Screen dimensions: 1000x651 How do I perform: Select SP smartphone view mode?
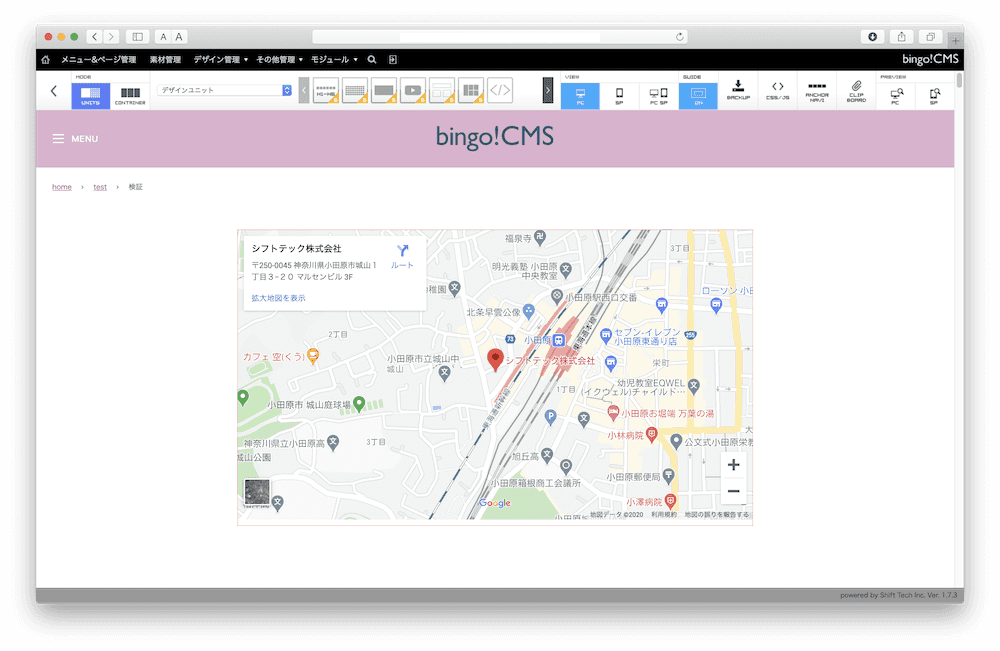[619, 96]
